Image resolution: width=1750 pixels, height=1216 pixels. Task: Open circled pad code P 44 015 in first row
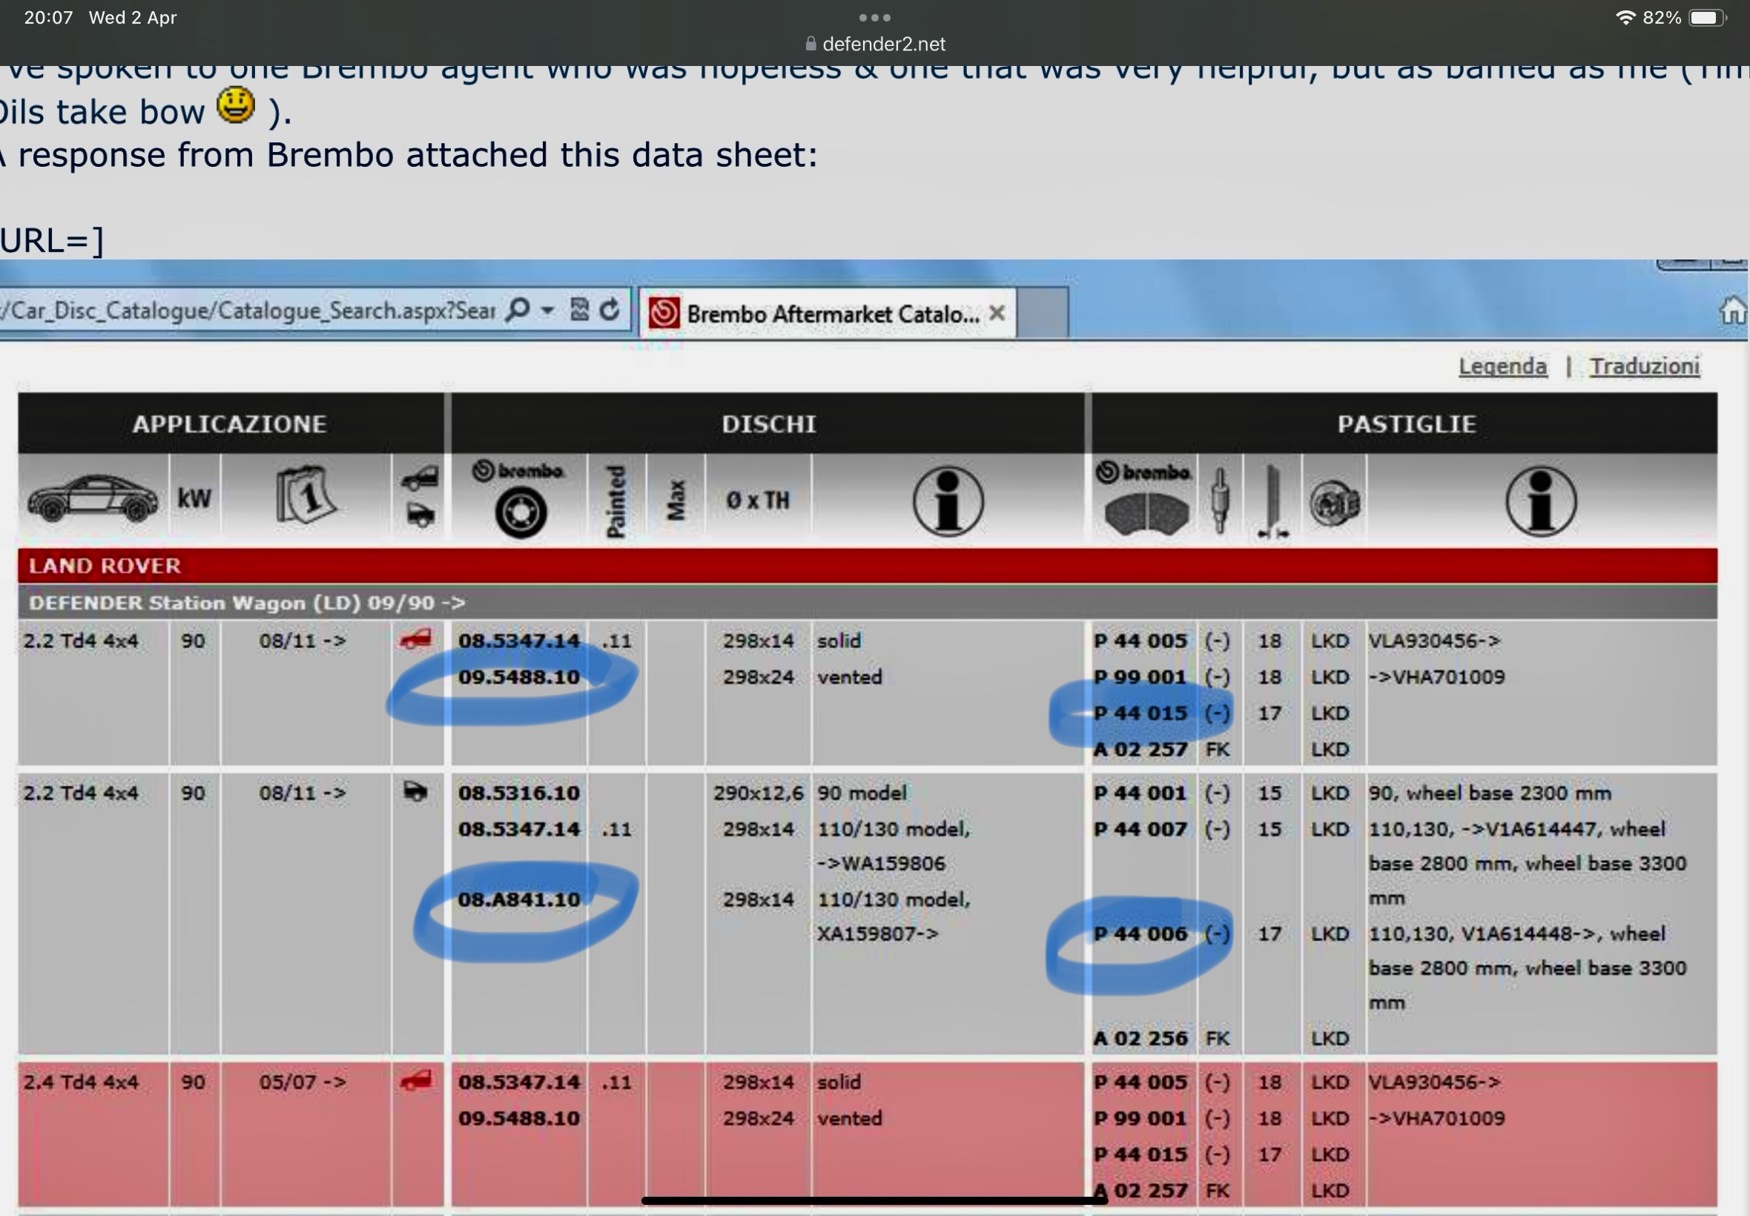pyautogui.click(x=1140, y=713)
